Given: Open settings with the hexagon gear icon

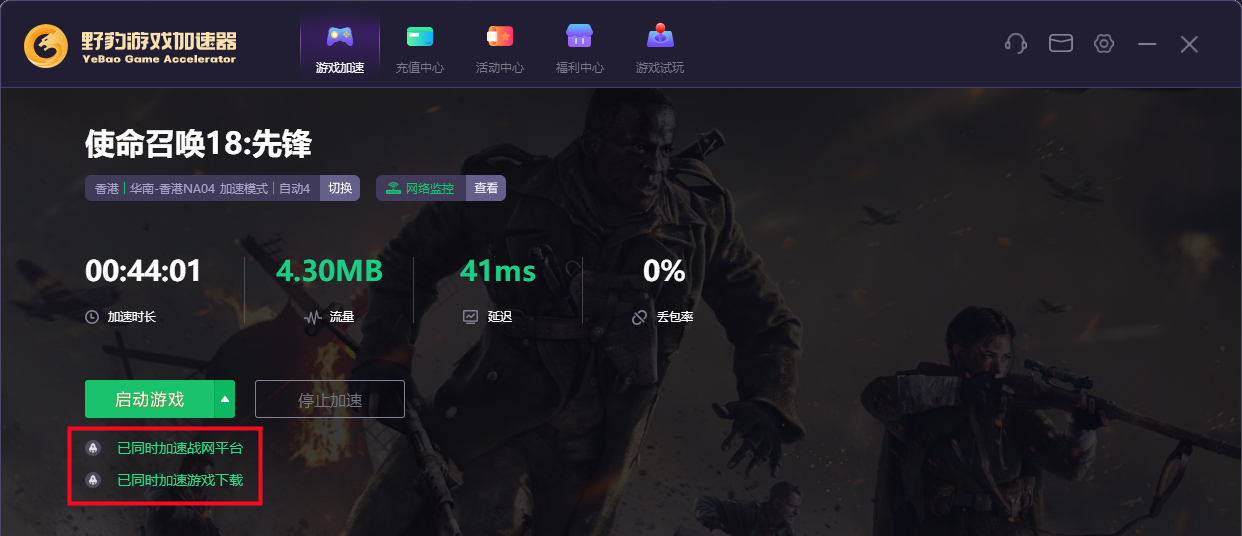Looking at the screenshot, I should [x=1104, y=44].
